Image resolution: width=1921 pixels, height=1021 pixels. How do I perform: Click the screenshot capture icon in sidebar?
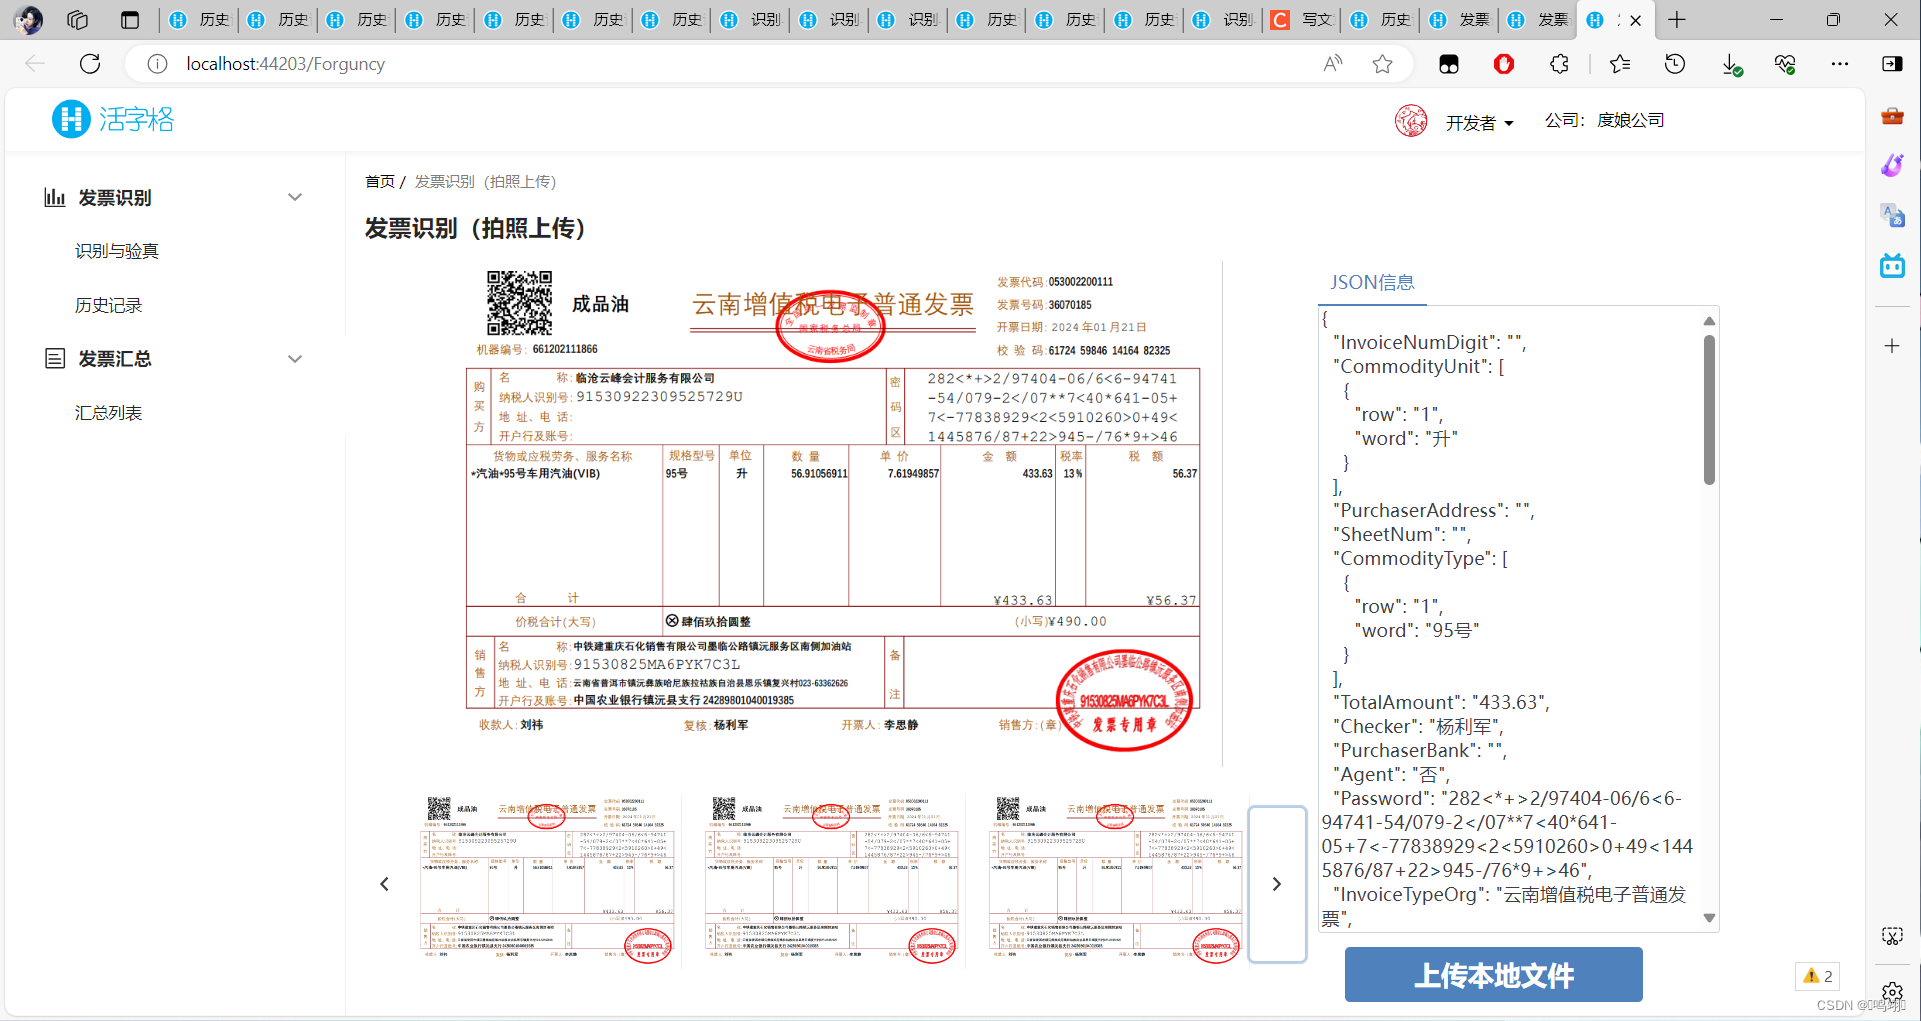[1892, 936]
